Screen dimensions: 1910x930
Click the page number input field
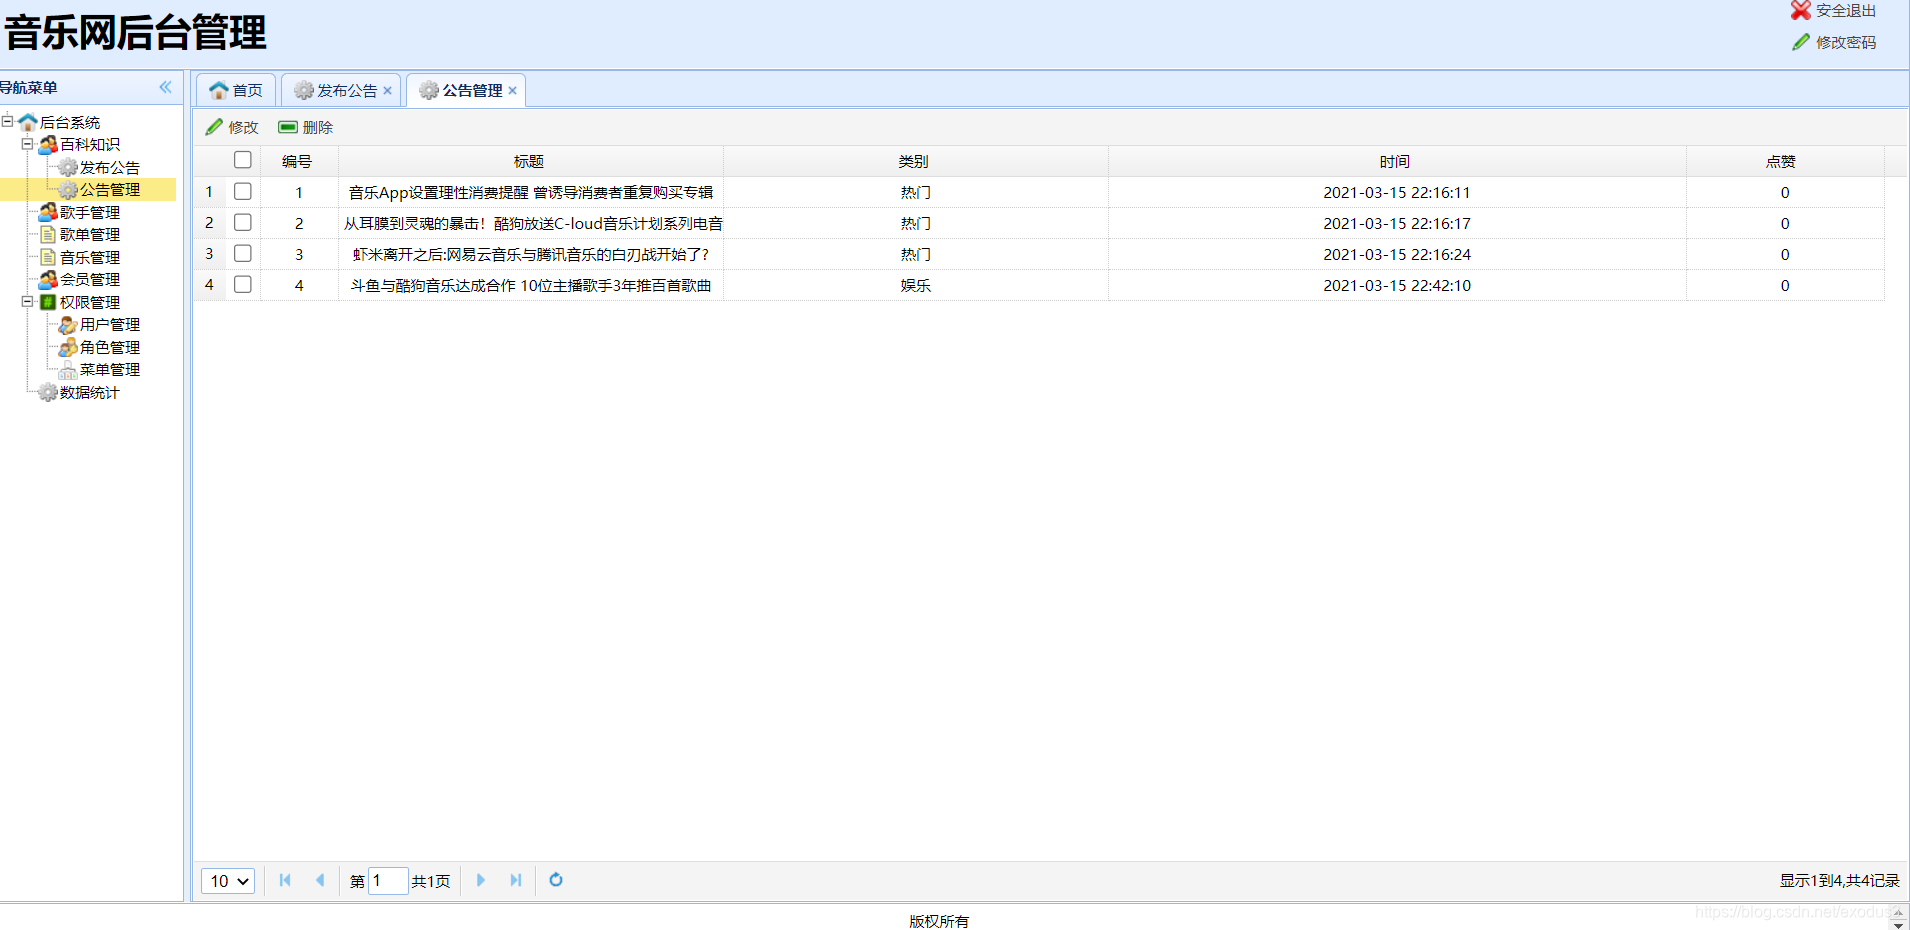(x=388, y=881)
